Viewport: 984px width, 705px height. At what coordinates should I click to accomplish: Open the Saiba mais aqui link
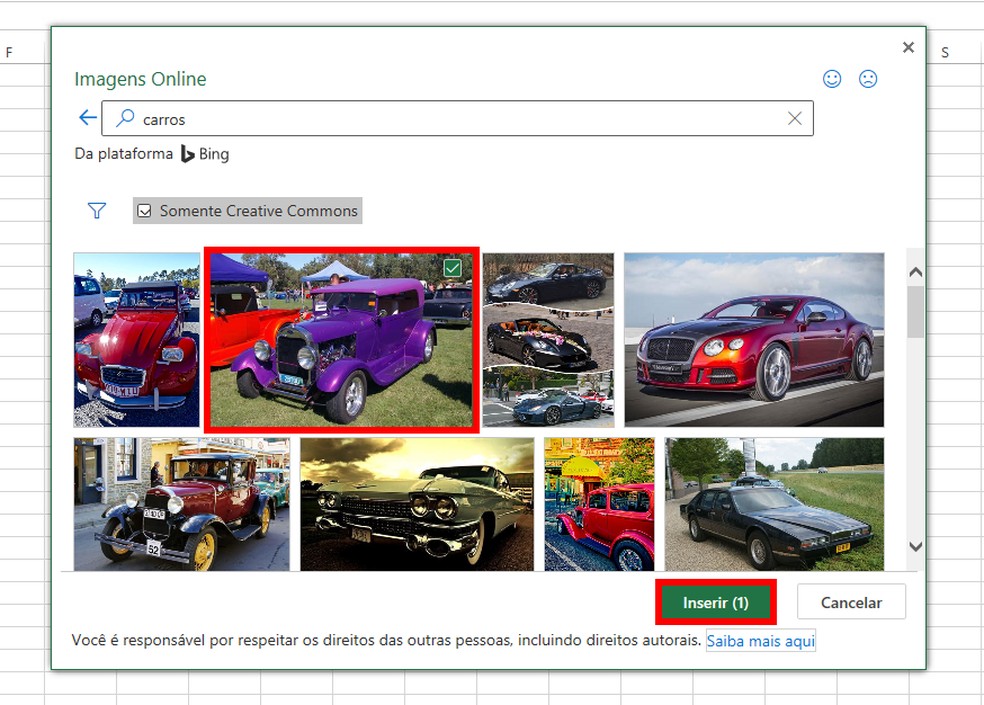click(x=761, y=641)
